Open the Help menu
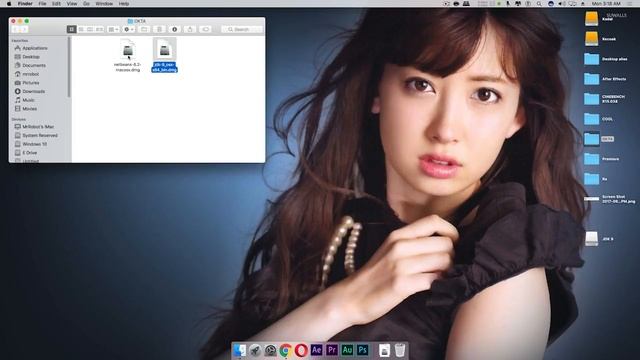The height and width of the screenshot is (360, 640). (x=124, y=3)
